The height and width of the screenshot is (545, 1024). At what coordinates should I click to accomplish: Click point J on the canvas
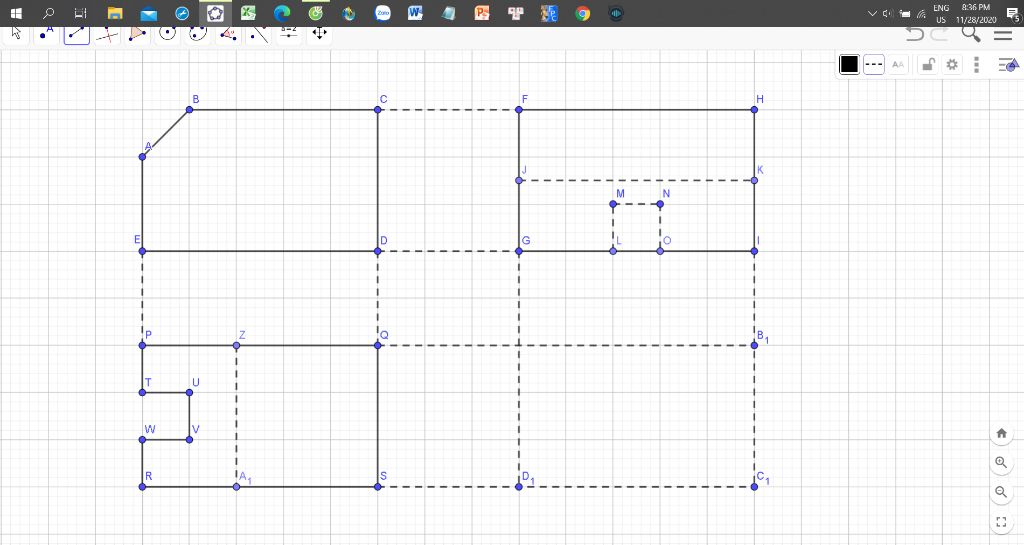519,180
